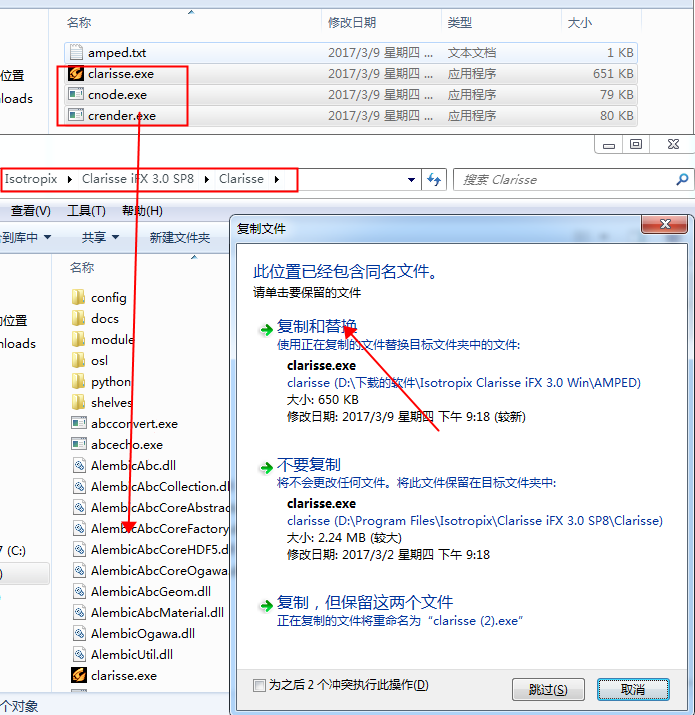The image size is (695, 715).
Task: Click Isotropix breadcrumb segment
Action: 31,179
